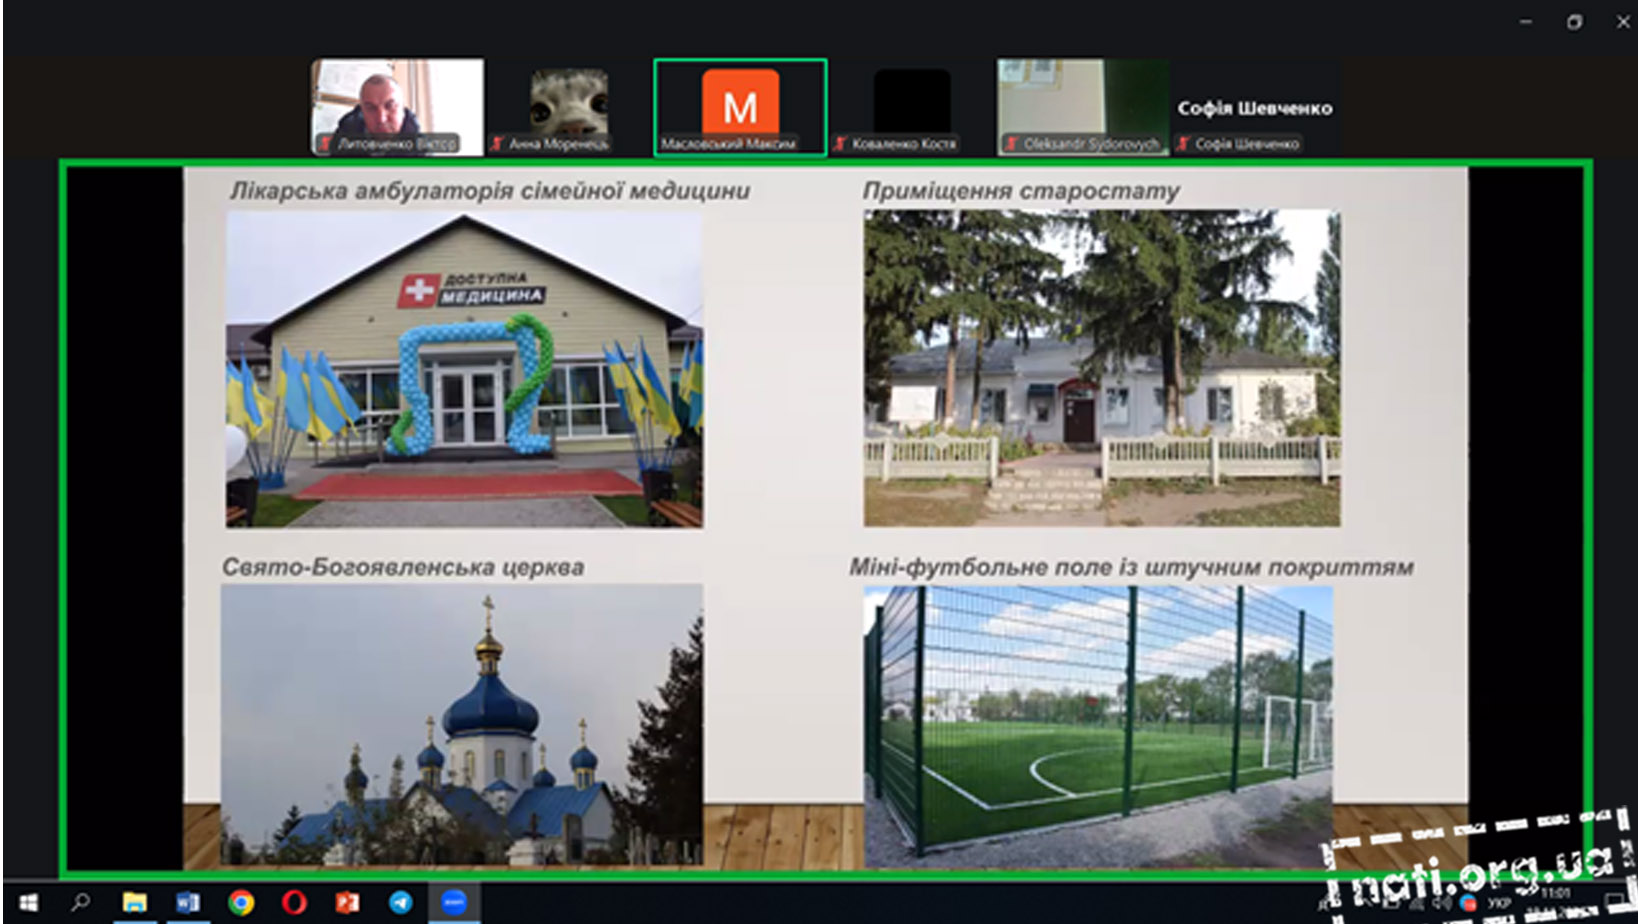
Task: Open the Windows Start menu
Action: click(x=28, y=903)
